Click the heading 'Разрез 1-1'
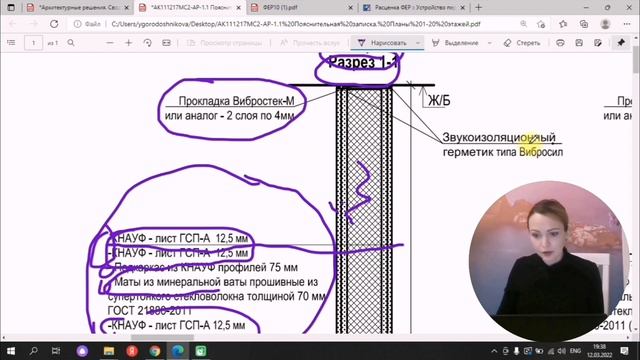 pyautogui.click(x=363, y=62)
